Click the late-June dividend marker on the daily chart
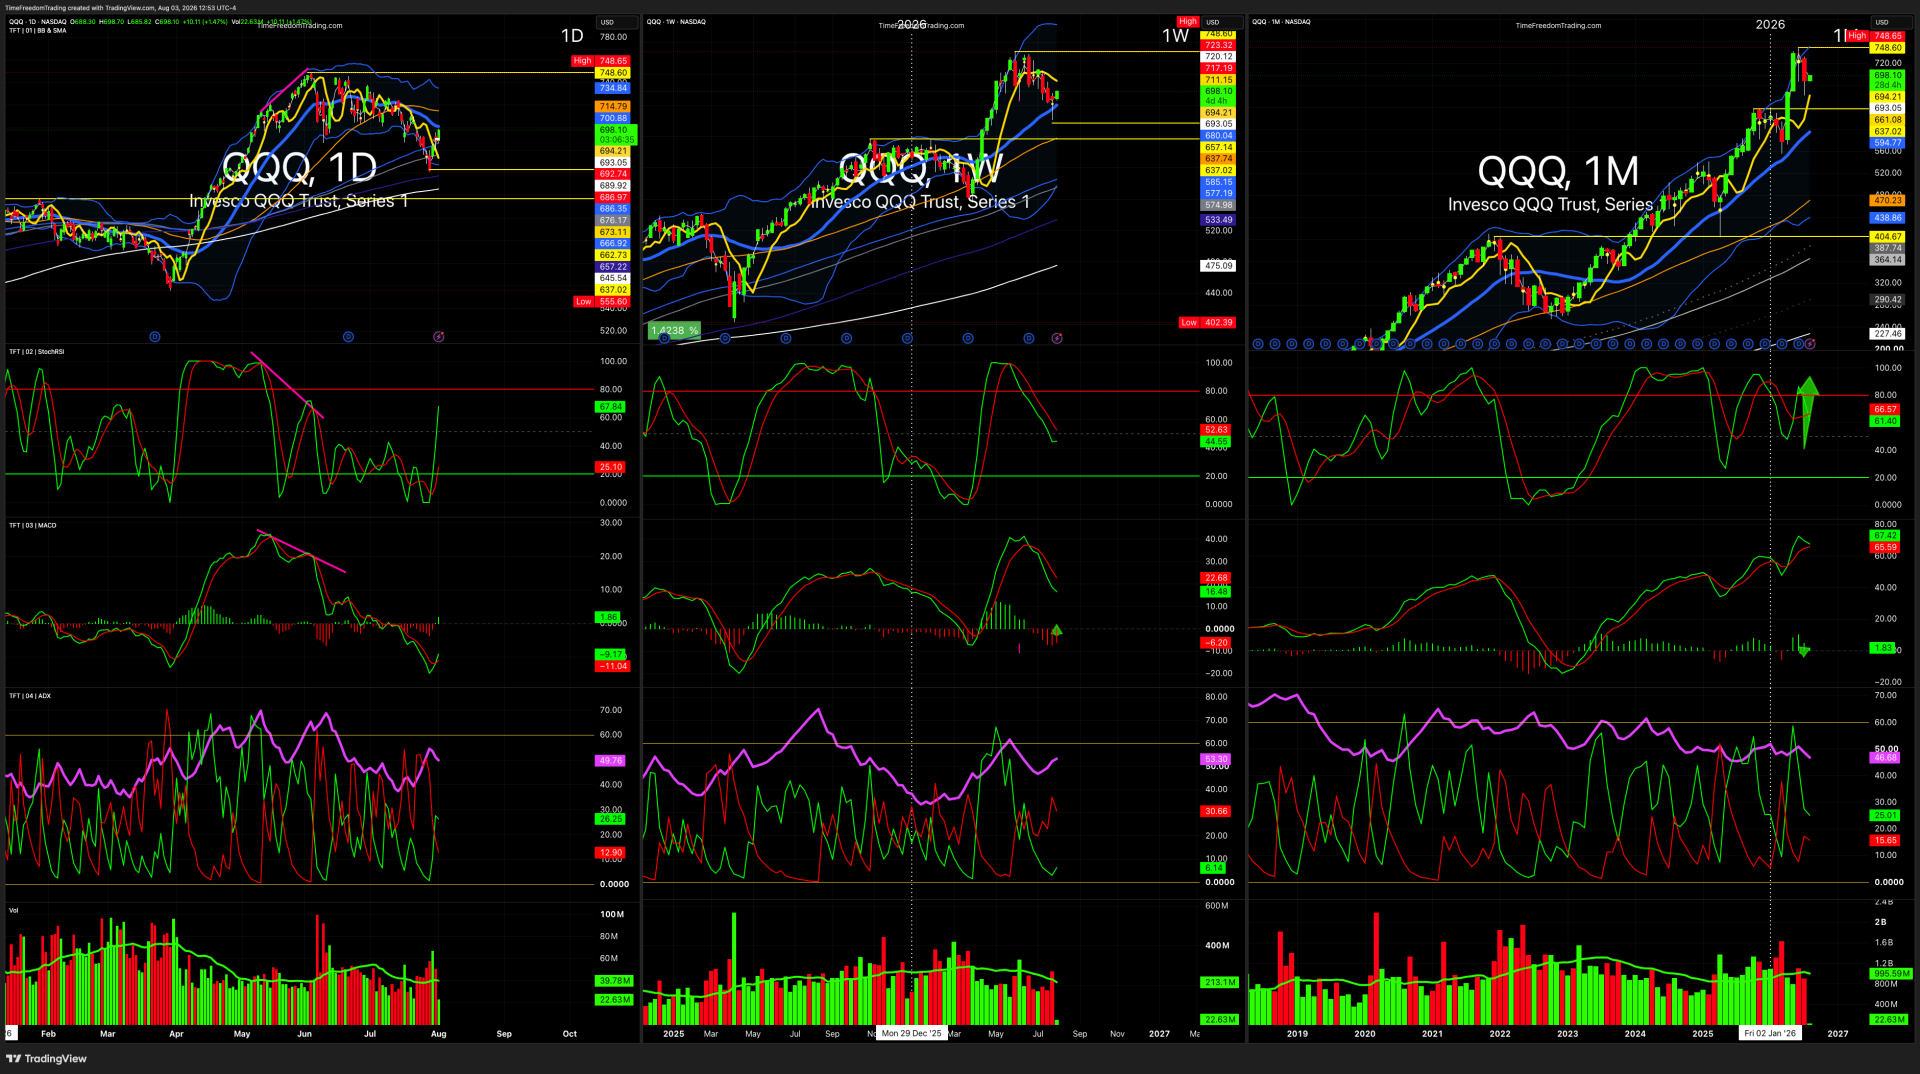Screen dimensions: 1920x1074 tap(348, 337)
